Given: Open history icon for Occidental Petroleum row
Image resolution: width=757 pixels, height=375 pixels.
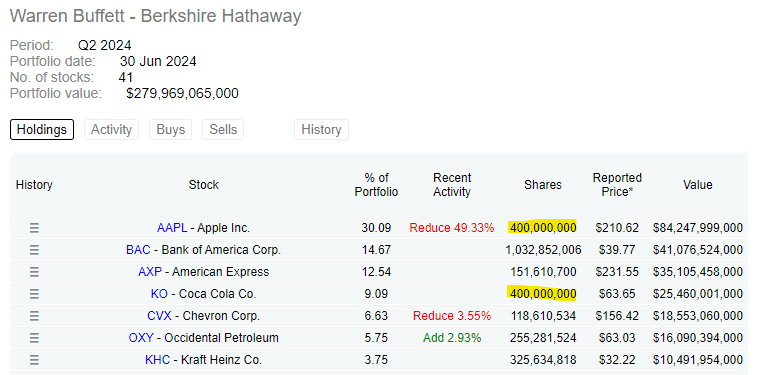Looking at the screenshot, I should click(x=34, y=338).
